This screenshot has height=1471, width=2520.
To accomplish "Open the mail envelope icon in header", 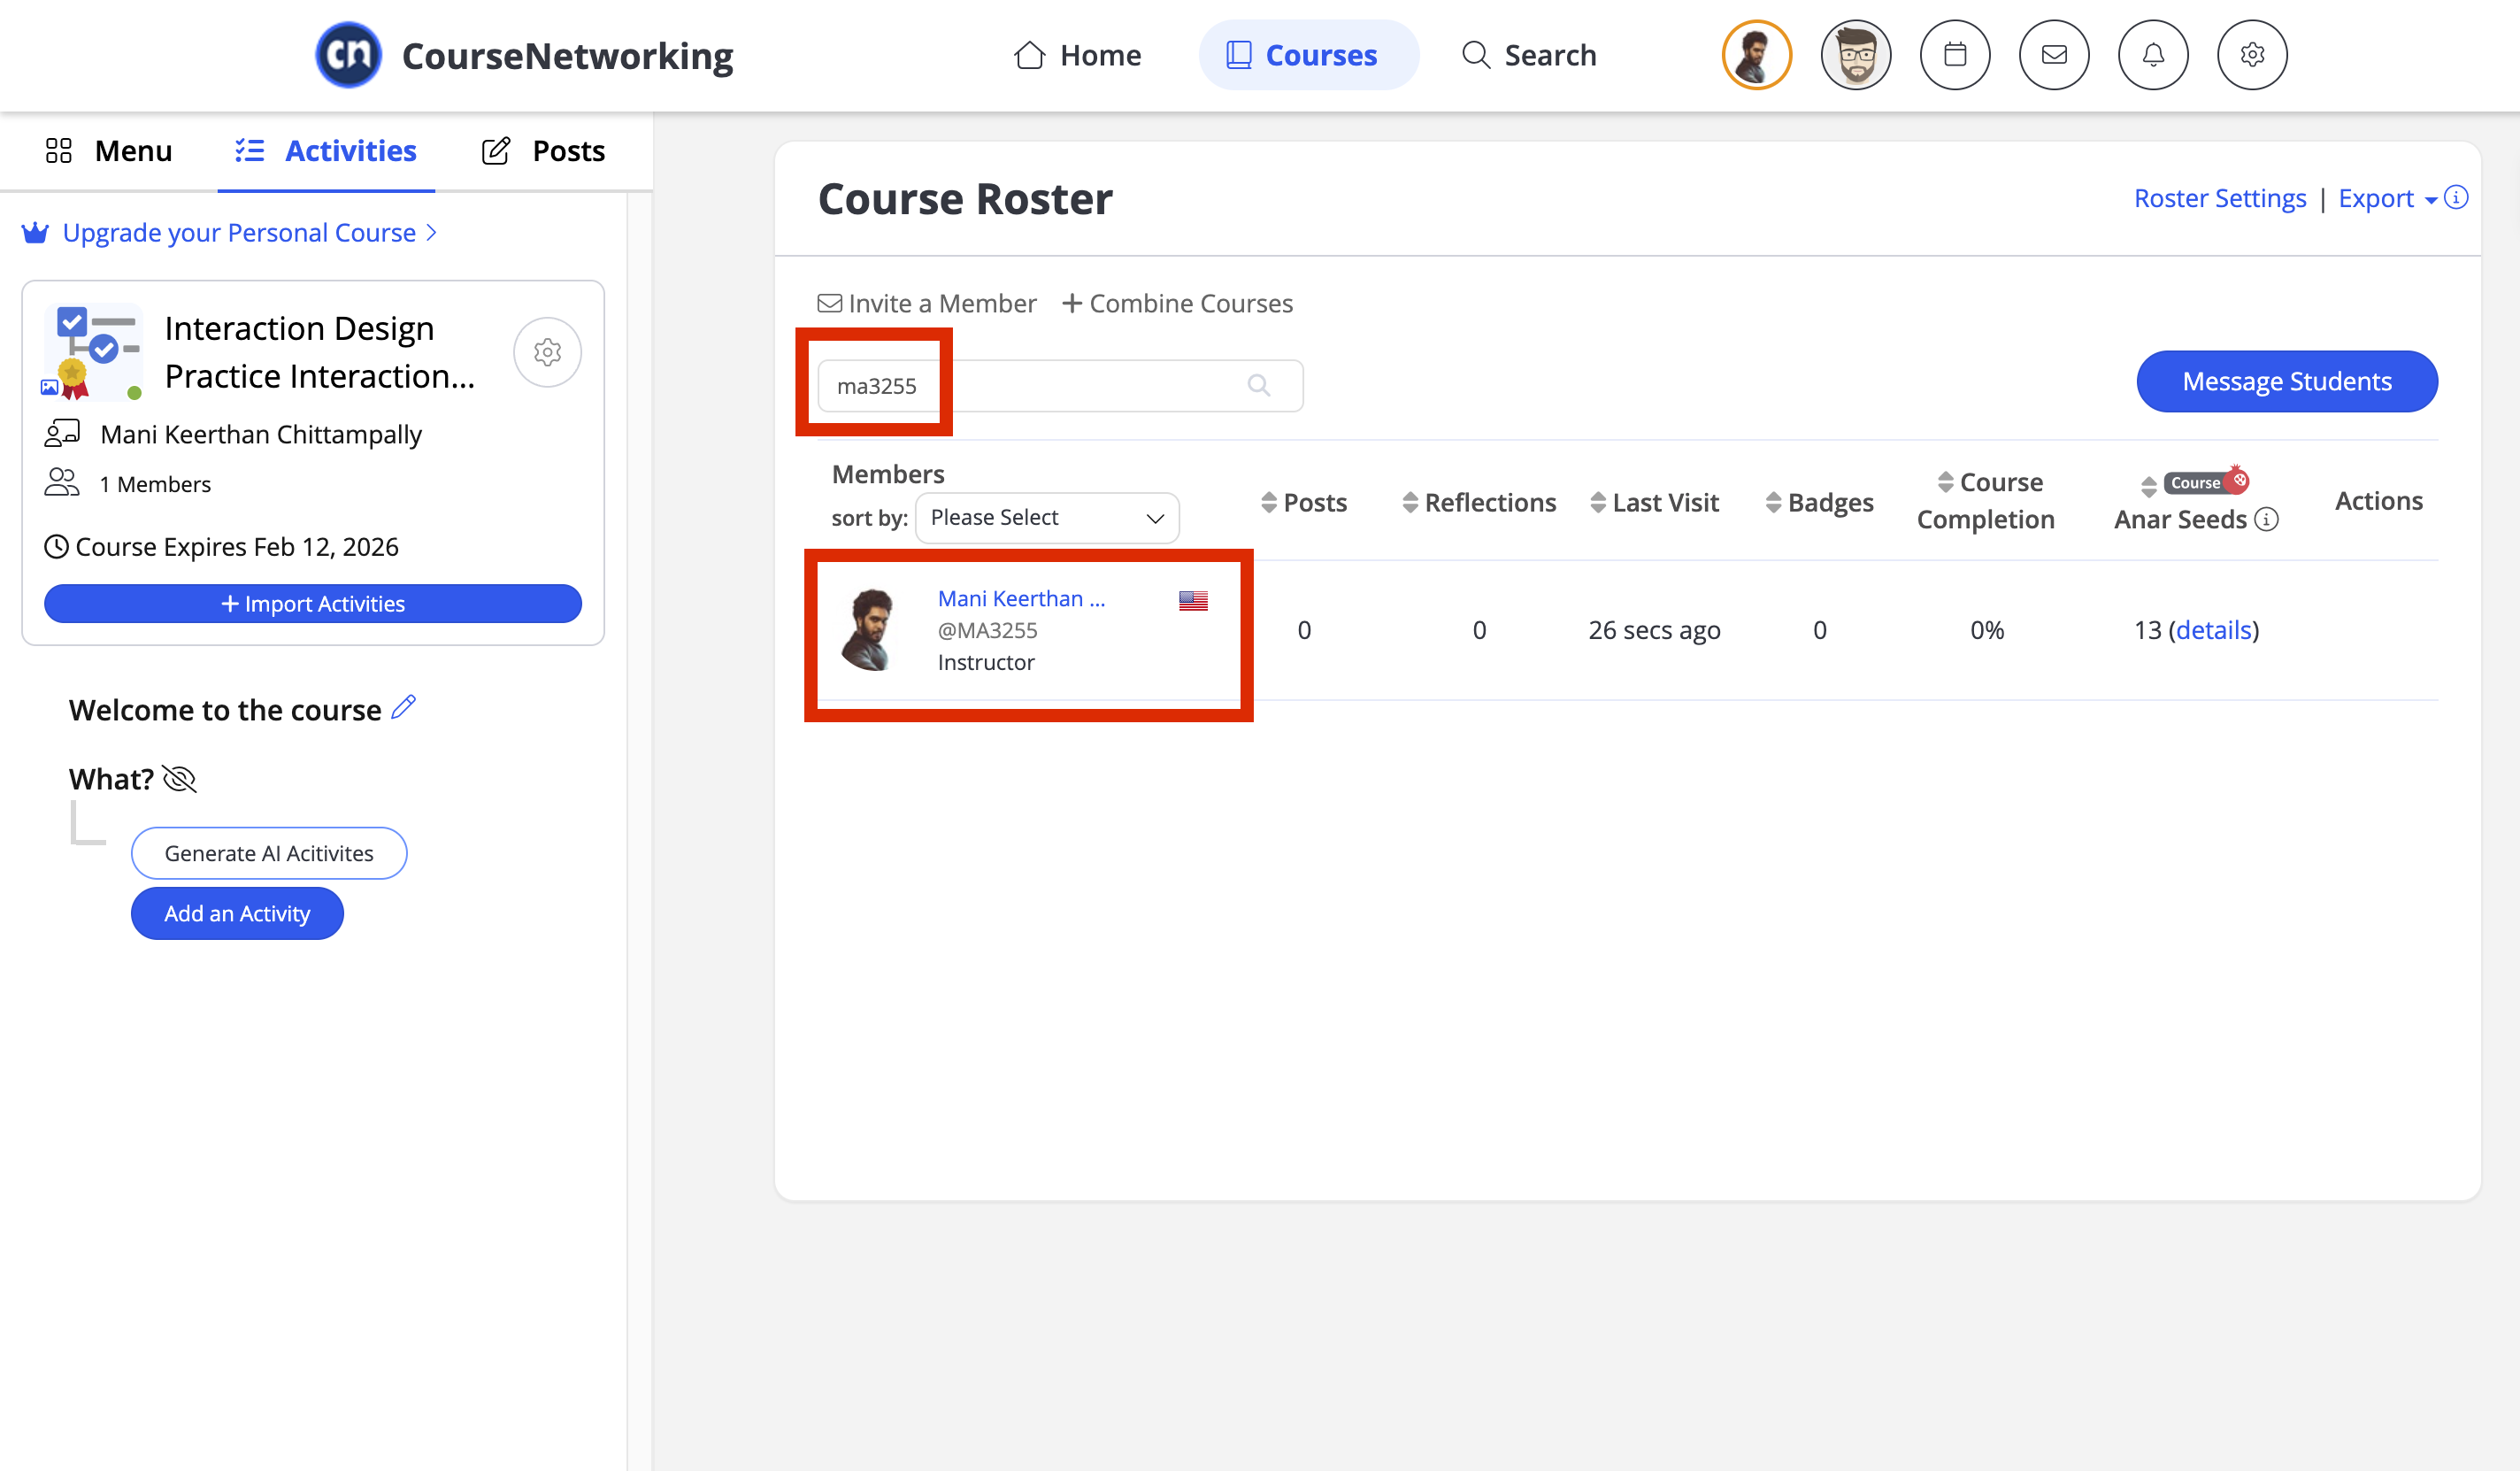I will (x=2053, y=55).
